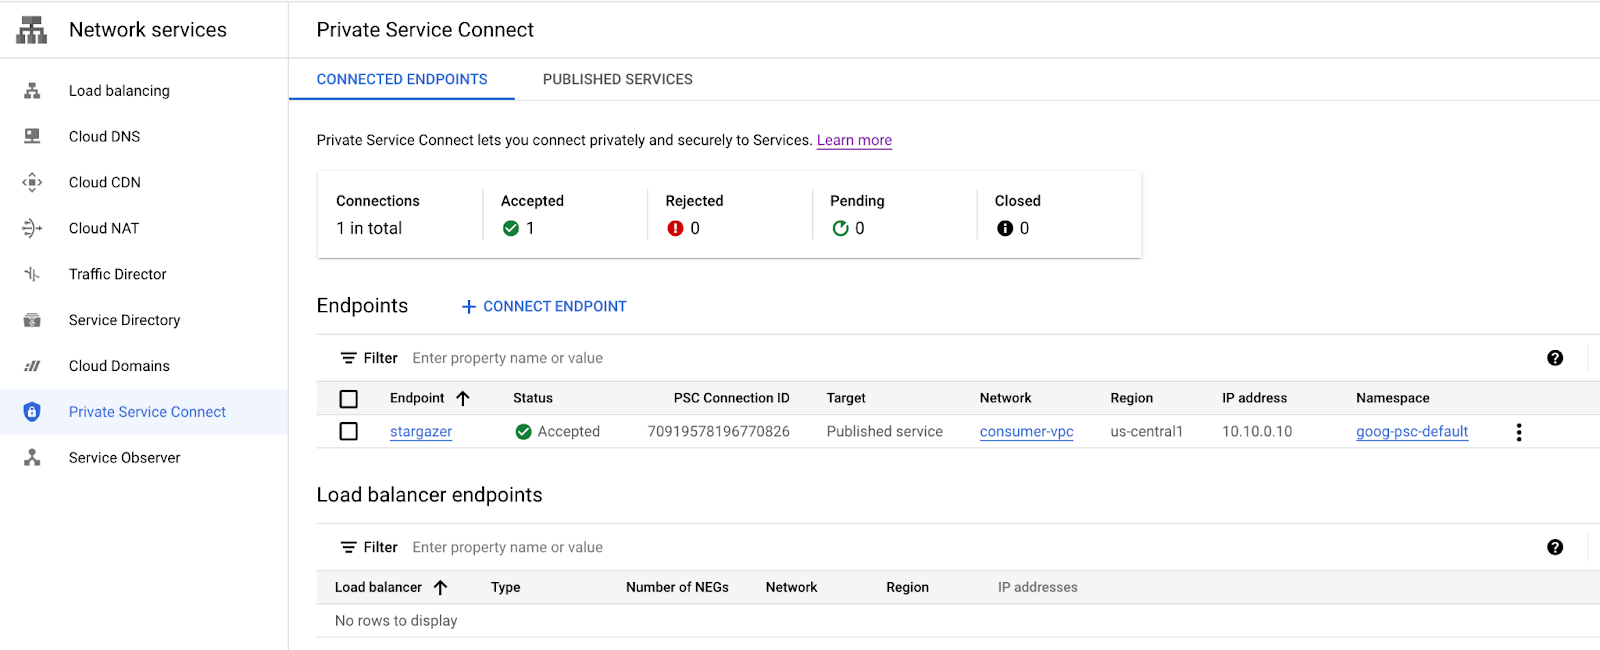Open the three-dot actions menu for stargazer
This screenshot has height=650, width=1600.
[1518, 432]
